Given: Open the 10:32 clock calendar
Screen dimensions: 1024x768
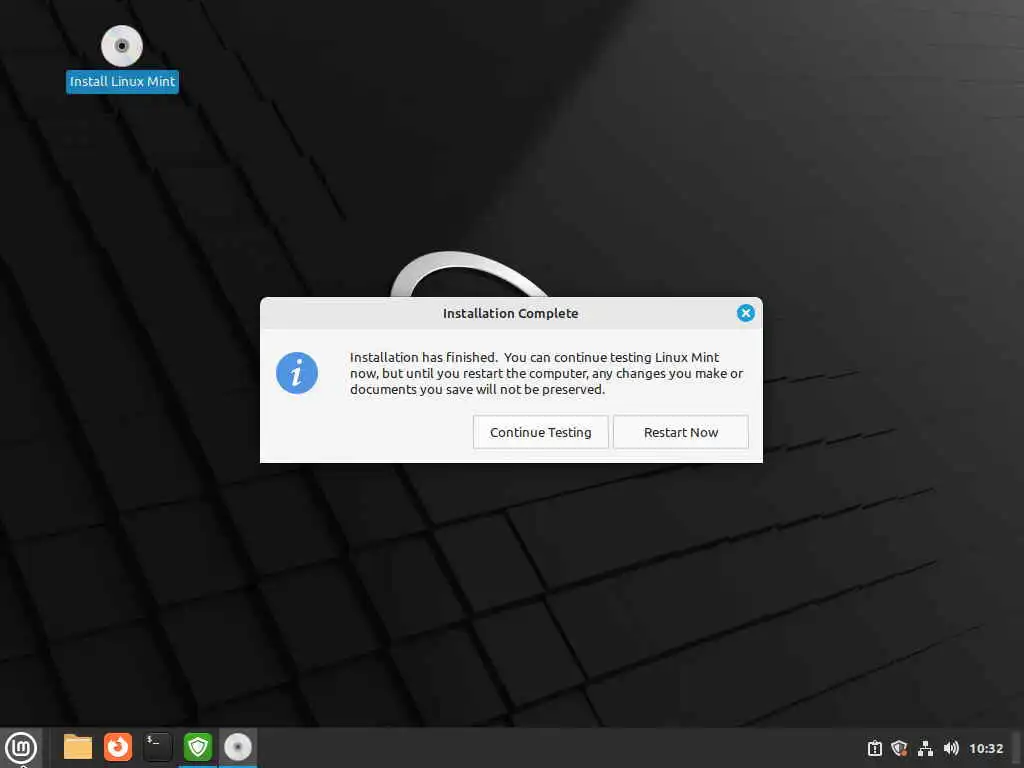Looking at the screenshot, I should point(986,748).
